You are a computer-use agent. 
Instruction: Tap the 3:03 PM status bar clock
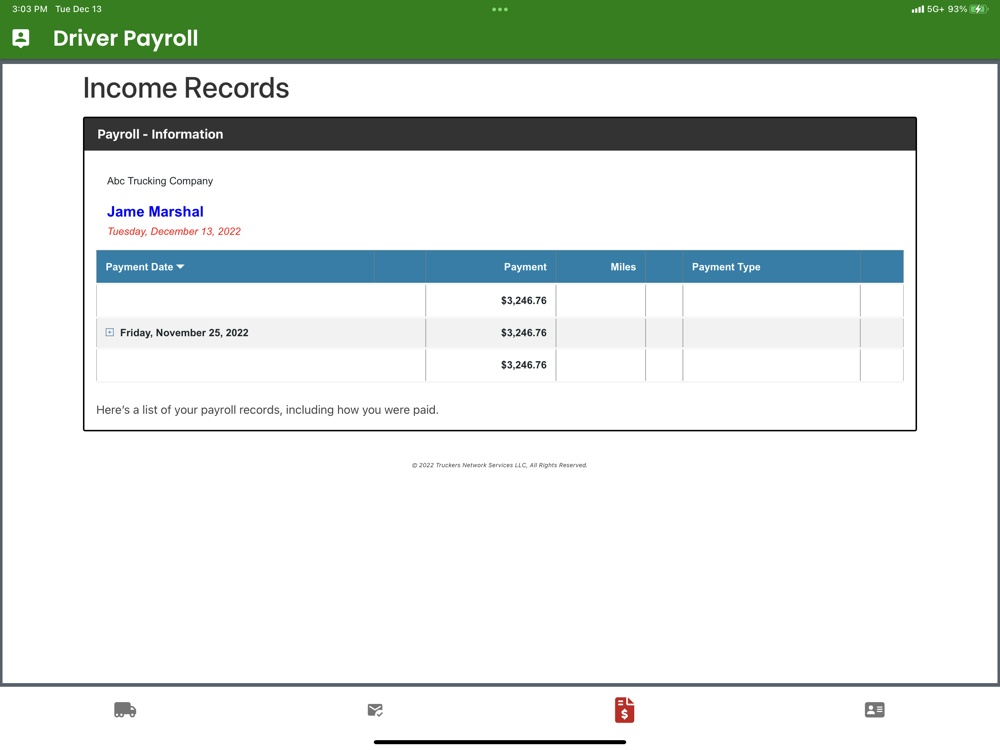[29, 9]
